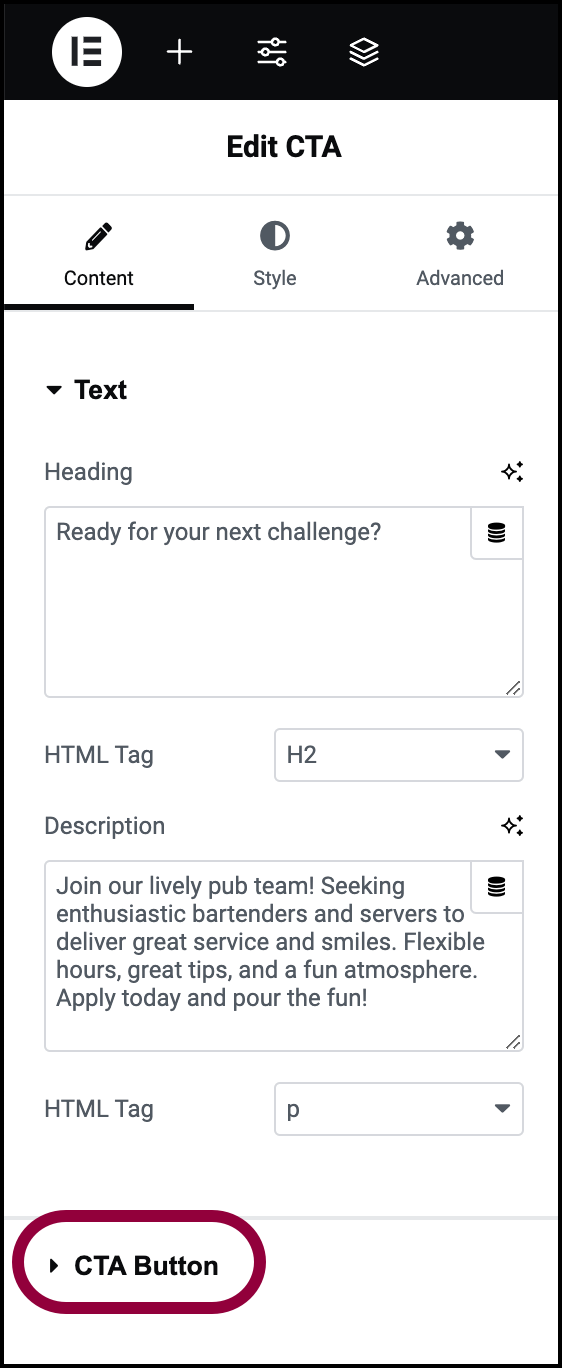The height and width of the screenshot is (1368, 562).
Task: Open dynamic tags icon in Heading field
Action: coord(497,533)
